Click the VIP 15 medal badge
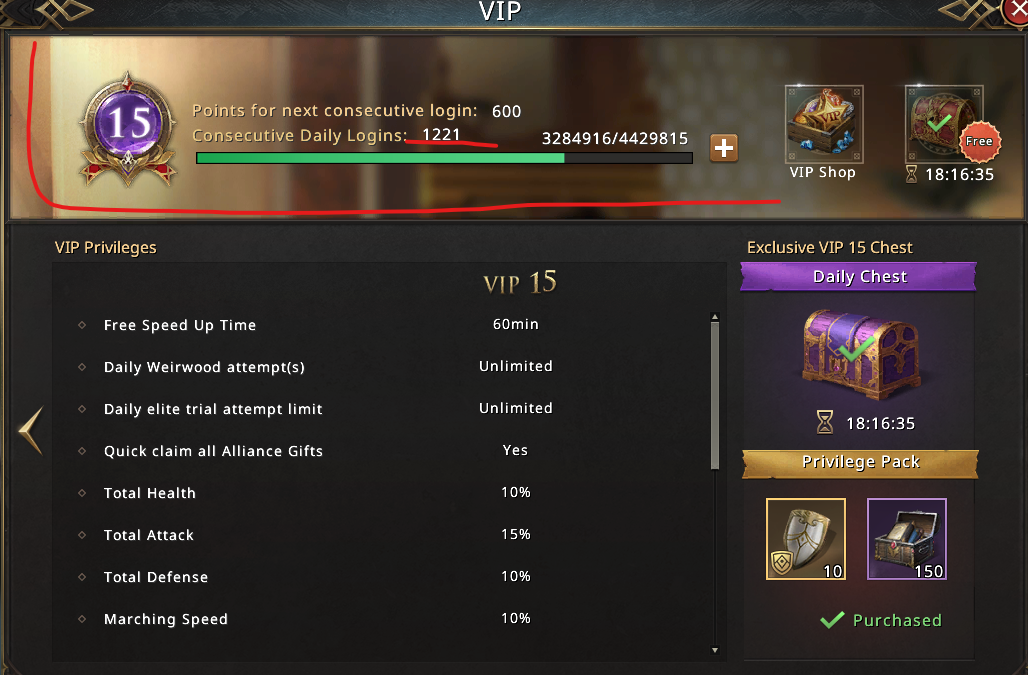The width and height of the screenshot is (1028, 675). pyautogui.click(x=128, y=129)
